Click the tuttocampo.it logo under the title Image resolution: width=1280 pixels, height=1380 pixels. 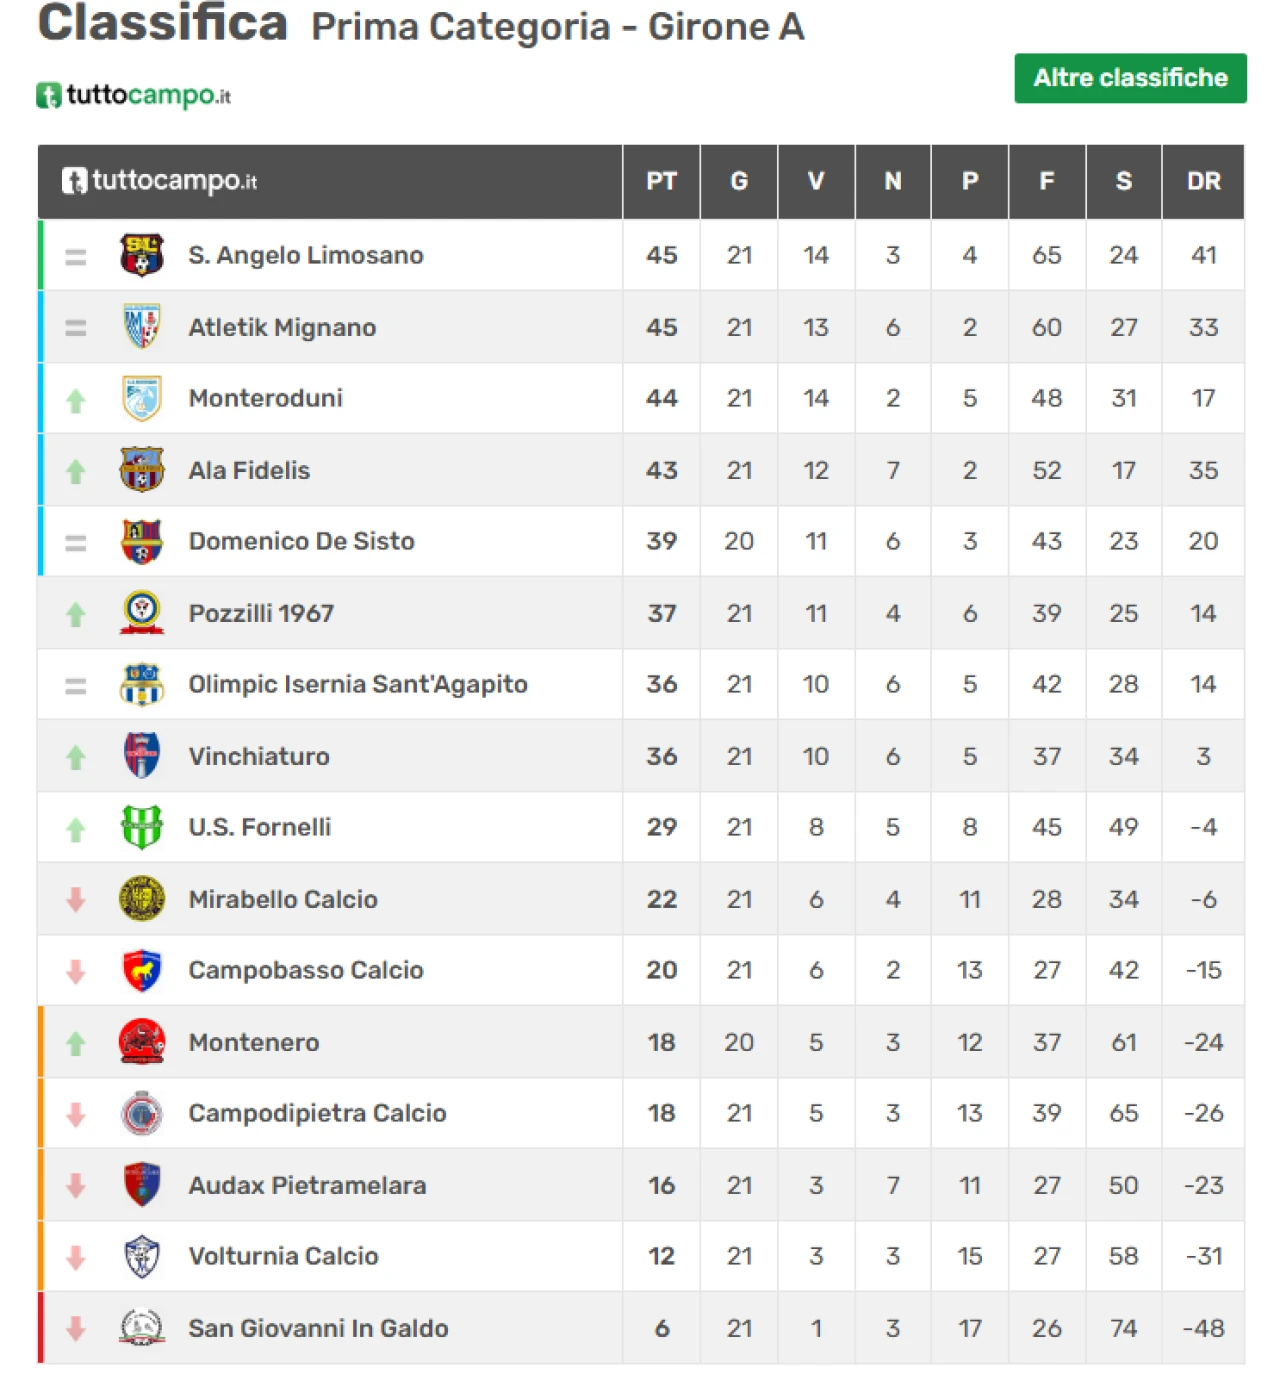(134, 95)
